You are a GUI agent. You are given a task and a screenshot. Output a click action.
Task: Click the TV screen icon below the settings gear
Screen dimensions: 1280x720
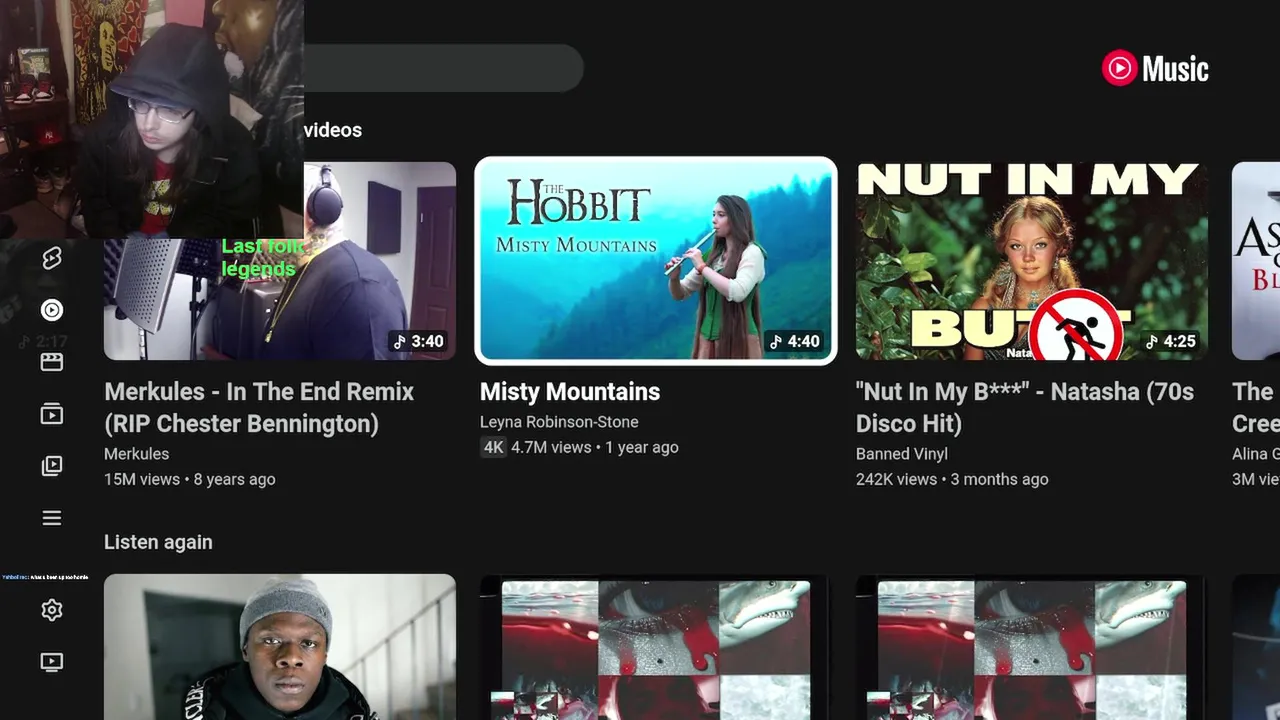pyautogui.click(x=52, y=662)
